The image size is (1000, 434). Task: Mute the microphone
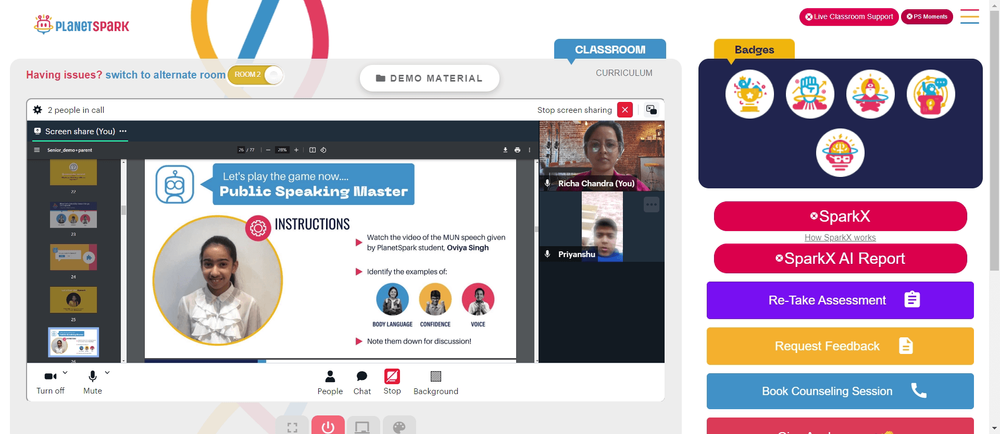click(x=92, y=382)
